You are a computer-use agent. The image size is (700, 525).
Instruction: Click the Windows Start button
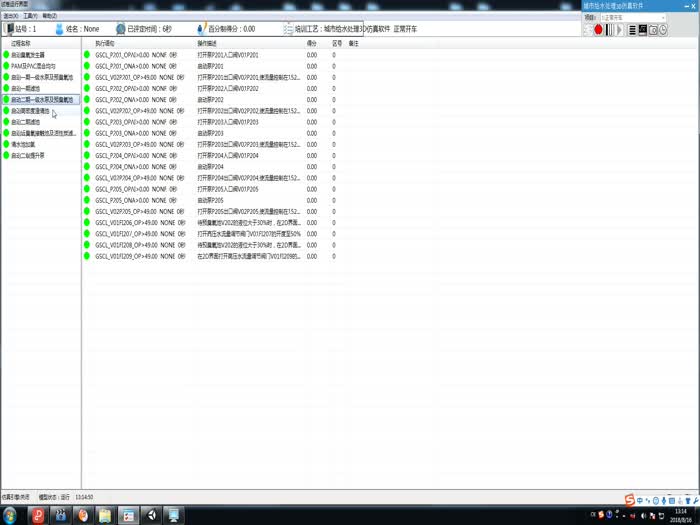[x=11, y=515]
